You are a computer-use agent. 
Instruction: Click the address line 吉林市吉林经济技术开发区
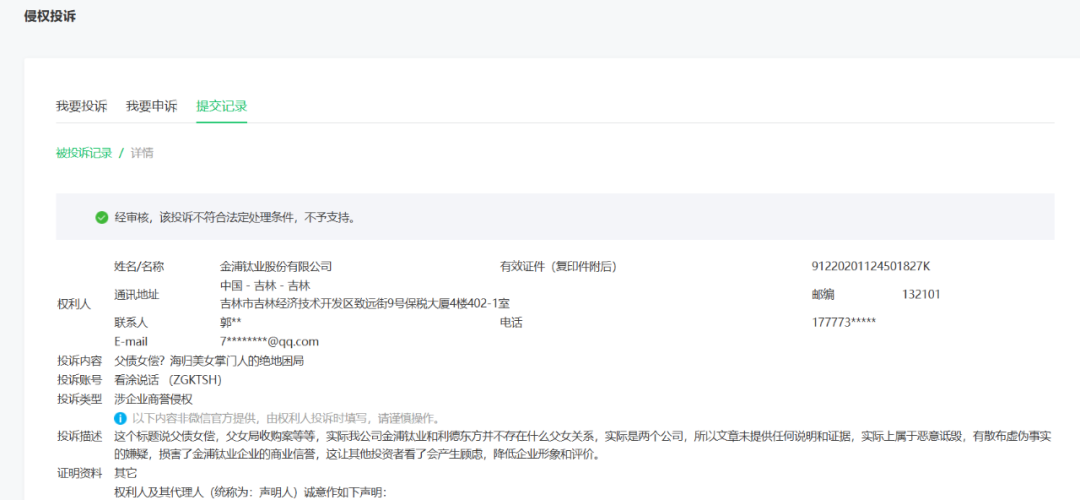point(364,304)
